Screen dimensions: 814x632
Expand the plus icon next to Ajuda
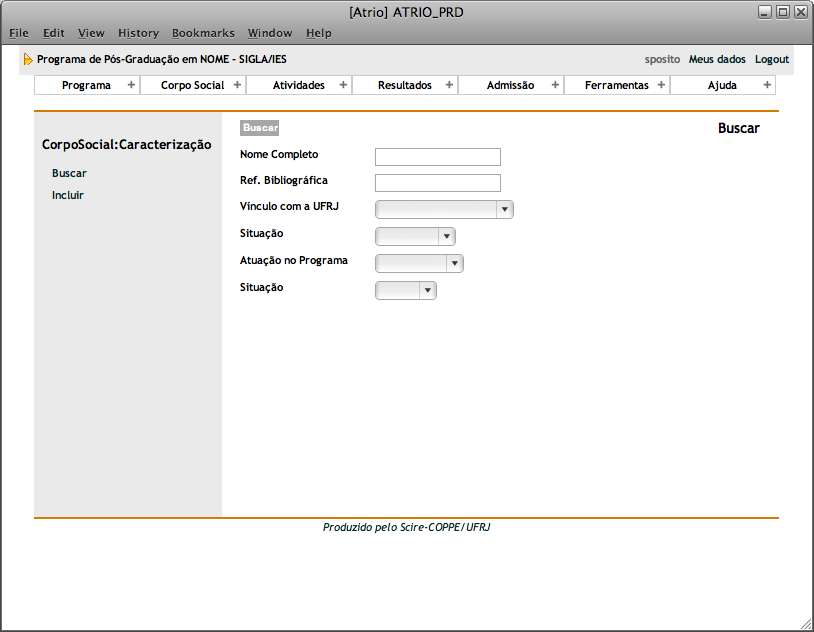[x=767, y=85]
